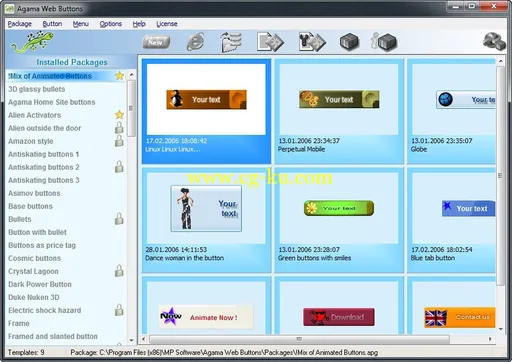Image resolution: width=512 pixels, height=362 pixels.
Task: Open the Help menu
Action: click(139, 24)
